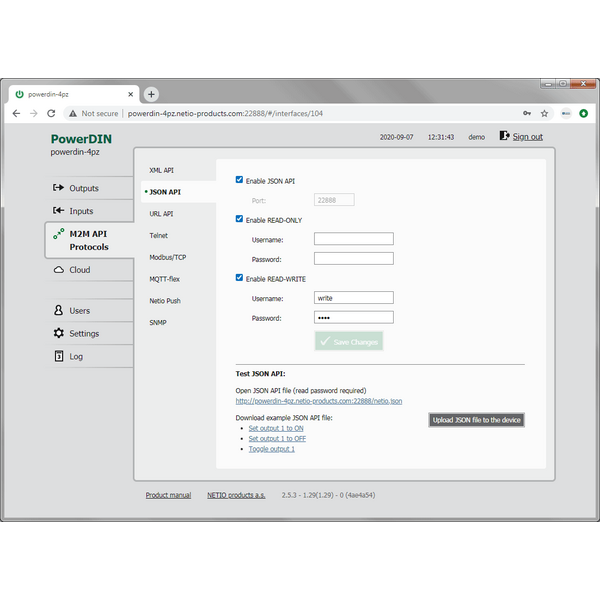This screenshot has height=600, width=600.
Task: Open a new browser tab
Action: [152, 94]
